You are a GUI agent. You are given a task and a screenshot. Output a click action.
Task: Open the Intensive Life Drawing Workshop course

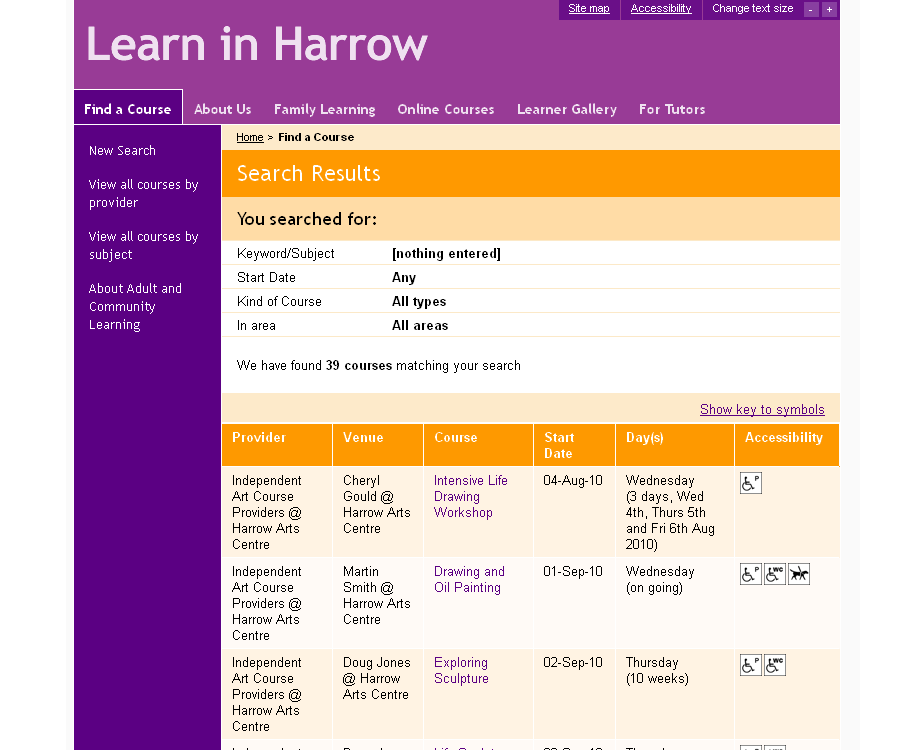tap(470, 496)
